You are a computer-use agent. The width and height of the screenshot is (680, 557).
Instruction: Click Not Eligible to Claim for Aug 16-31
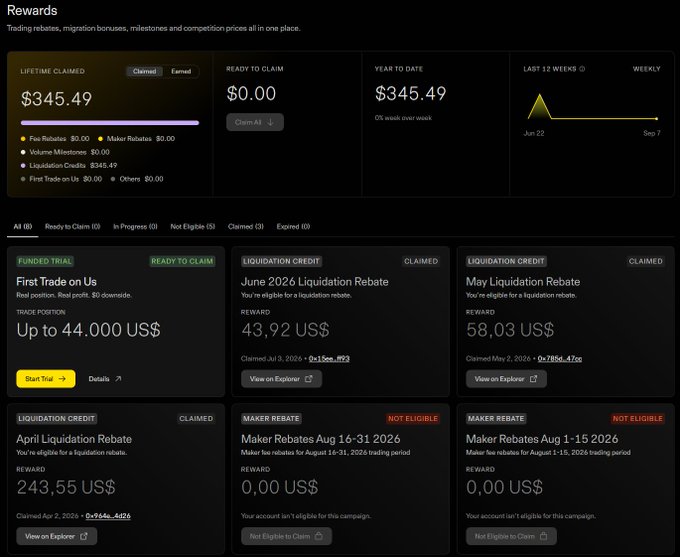coord(286,536)
